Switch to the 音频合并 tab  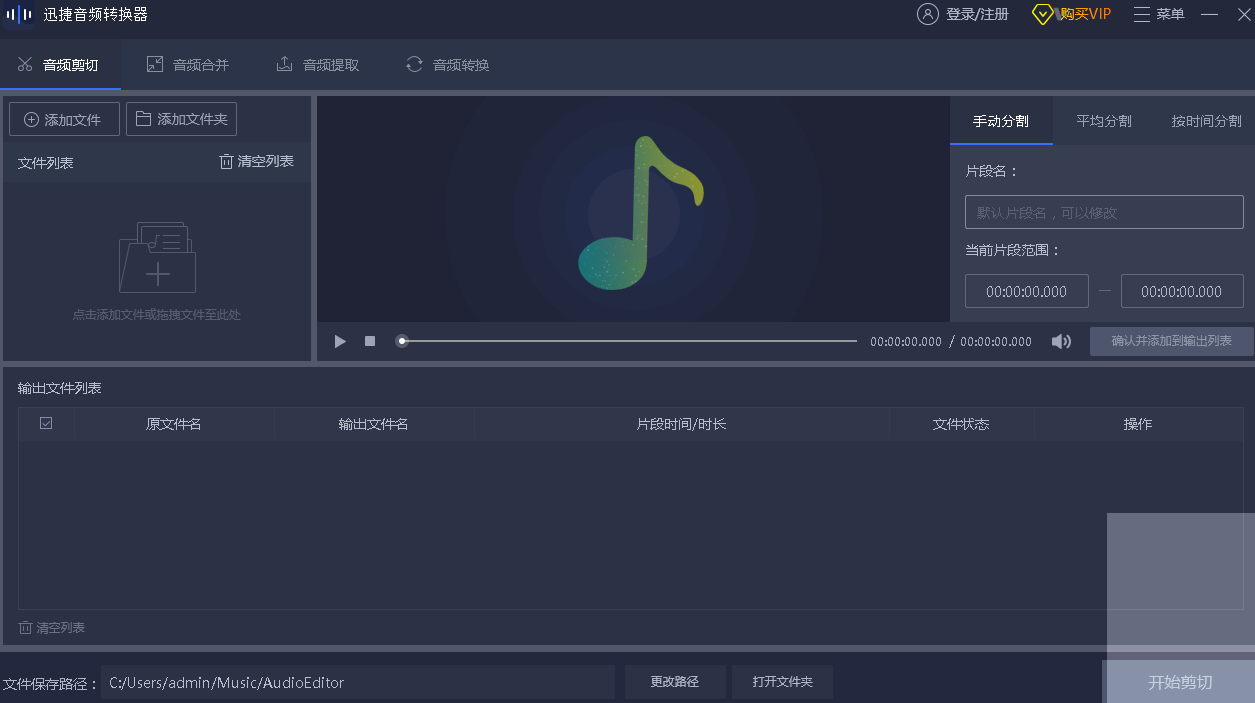[x=188, y=65]
